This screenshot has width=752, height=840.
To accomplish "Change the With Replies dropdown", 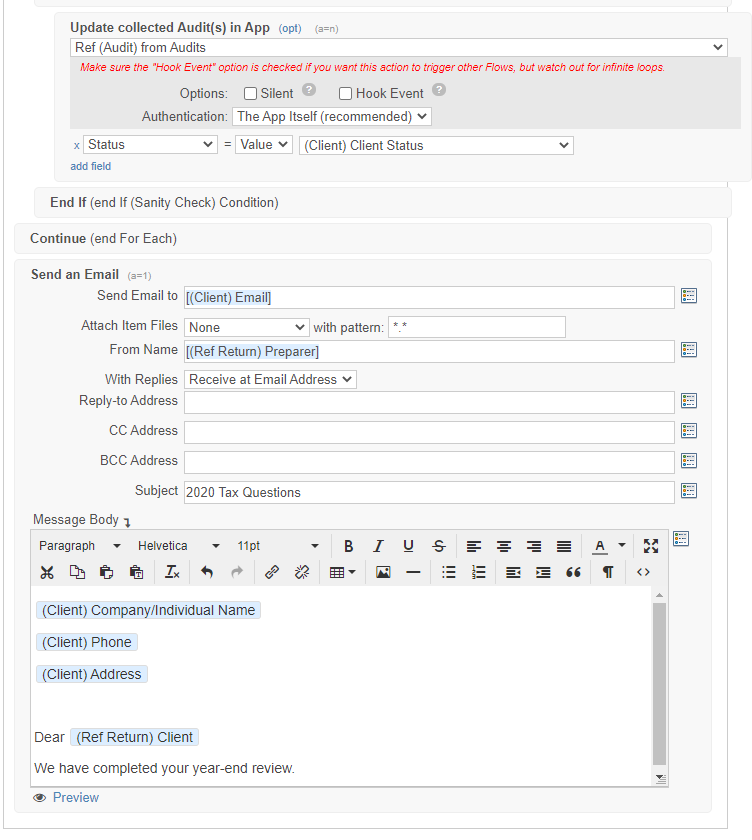I will point(270,380).
